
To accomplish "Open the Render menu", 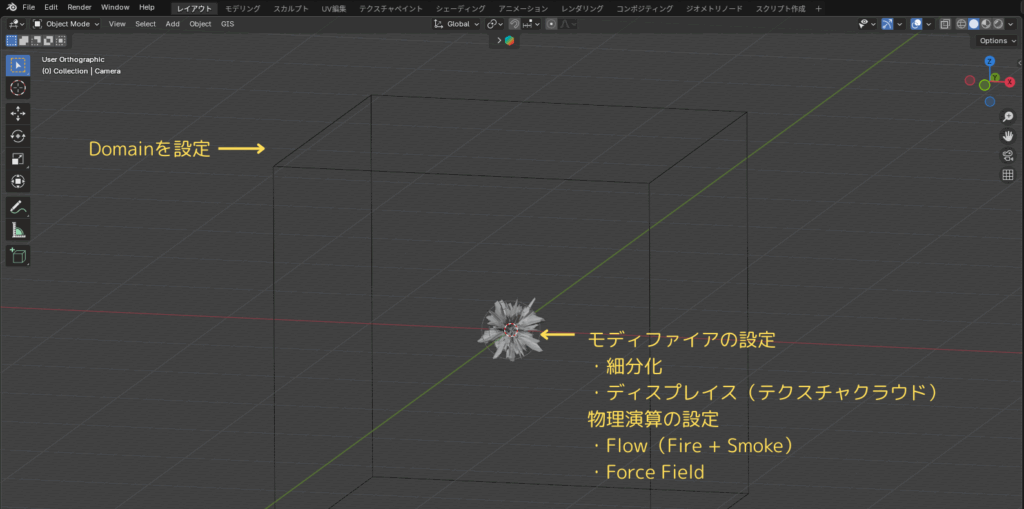I will tap(79, 8).
